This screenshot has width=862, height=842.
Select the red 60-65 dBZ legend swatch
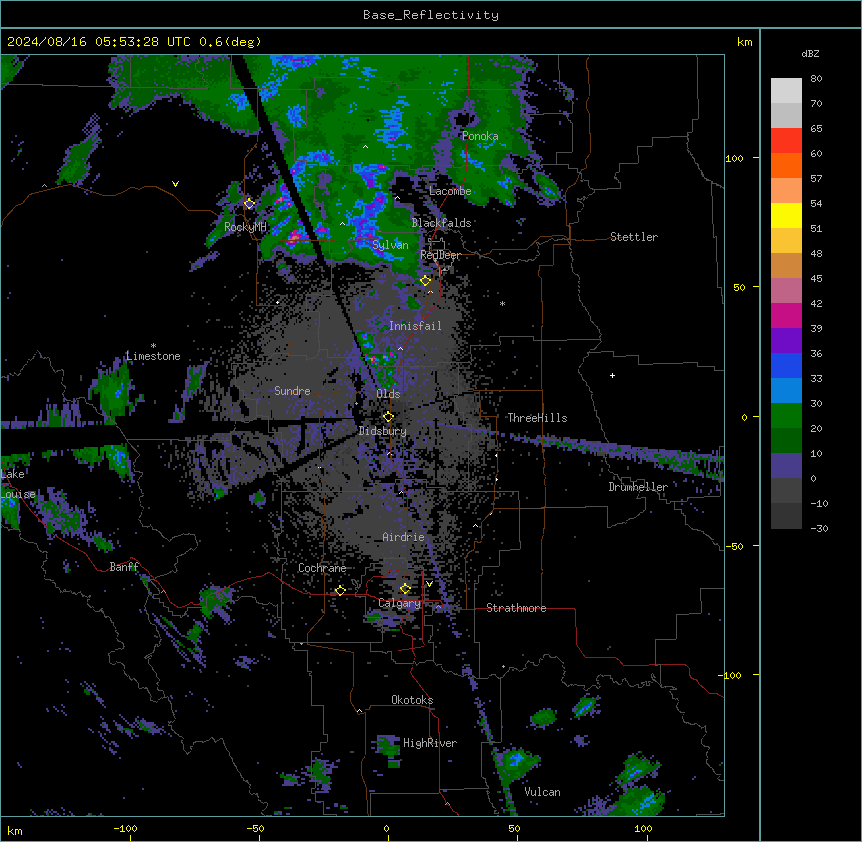(786, 141)
